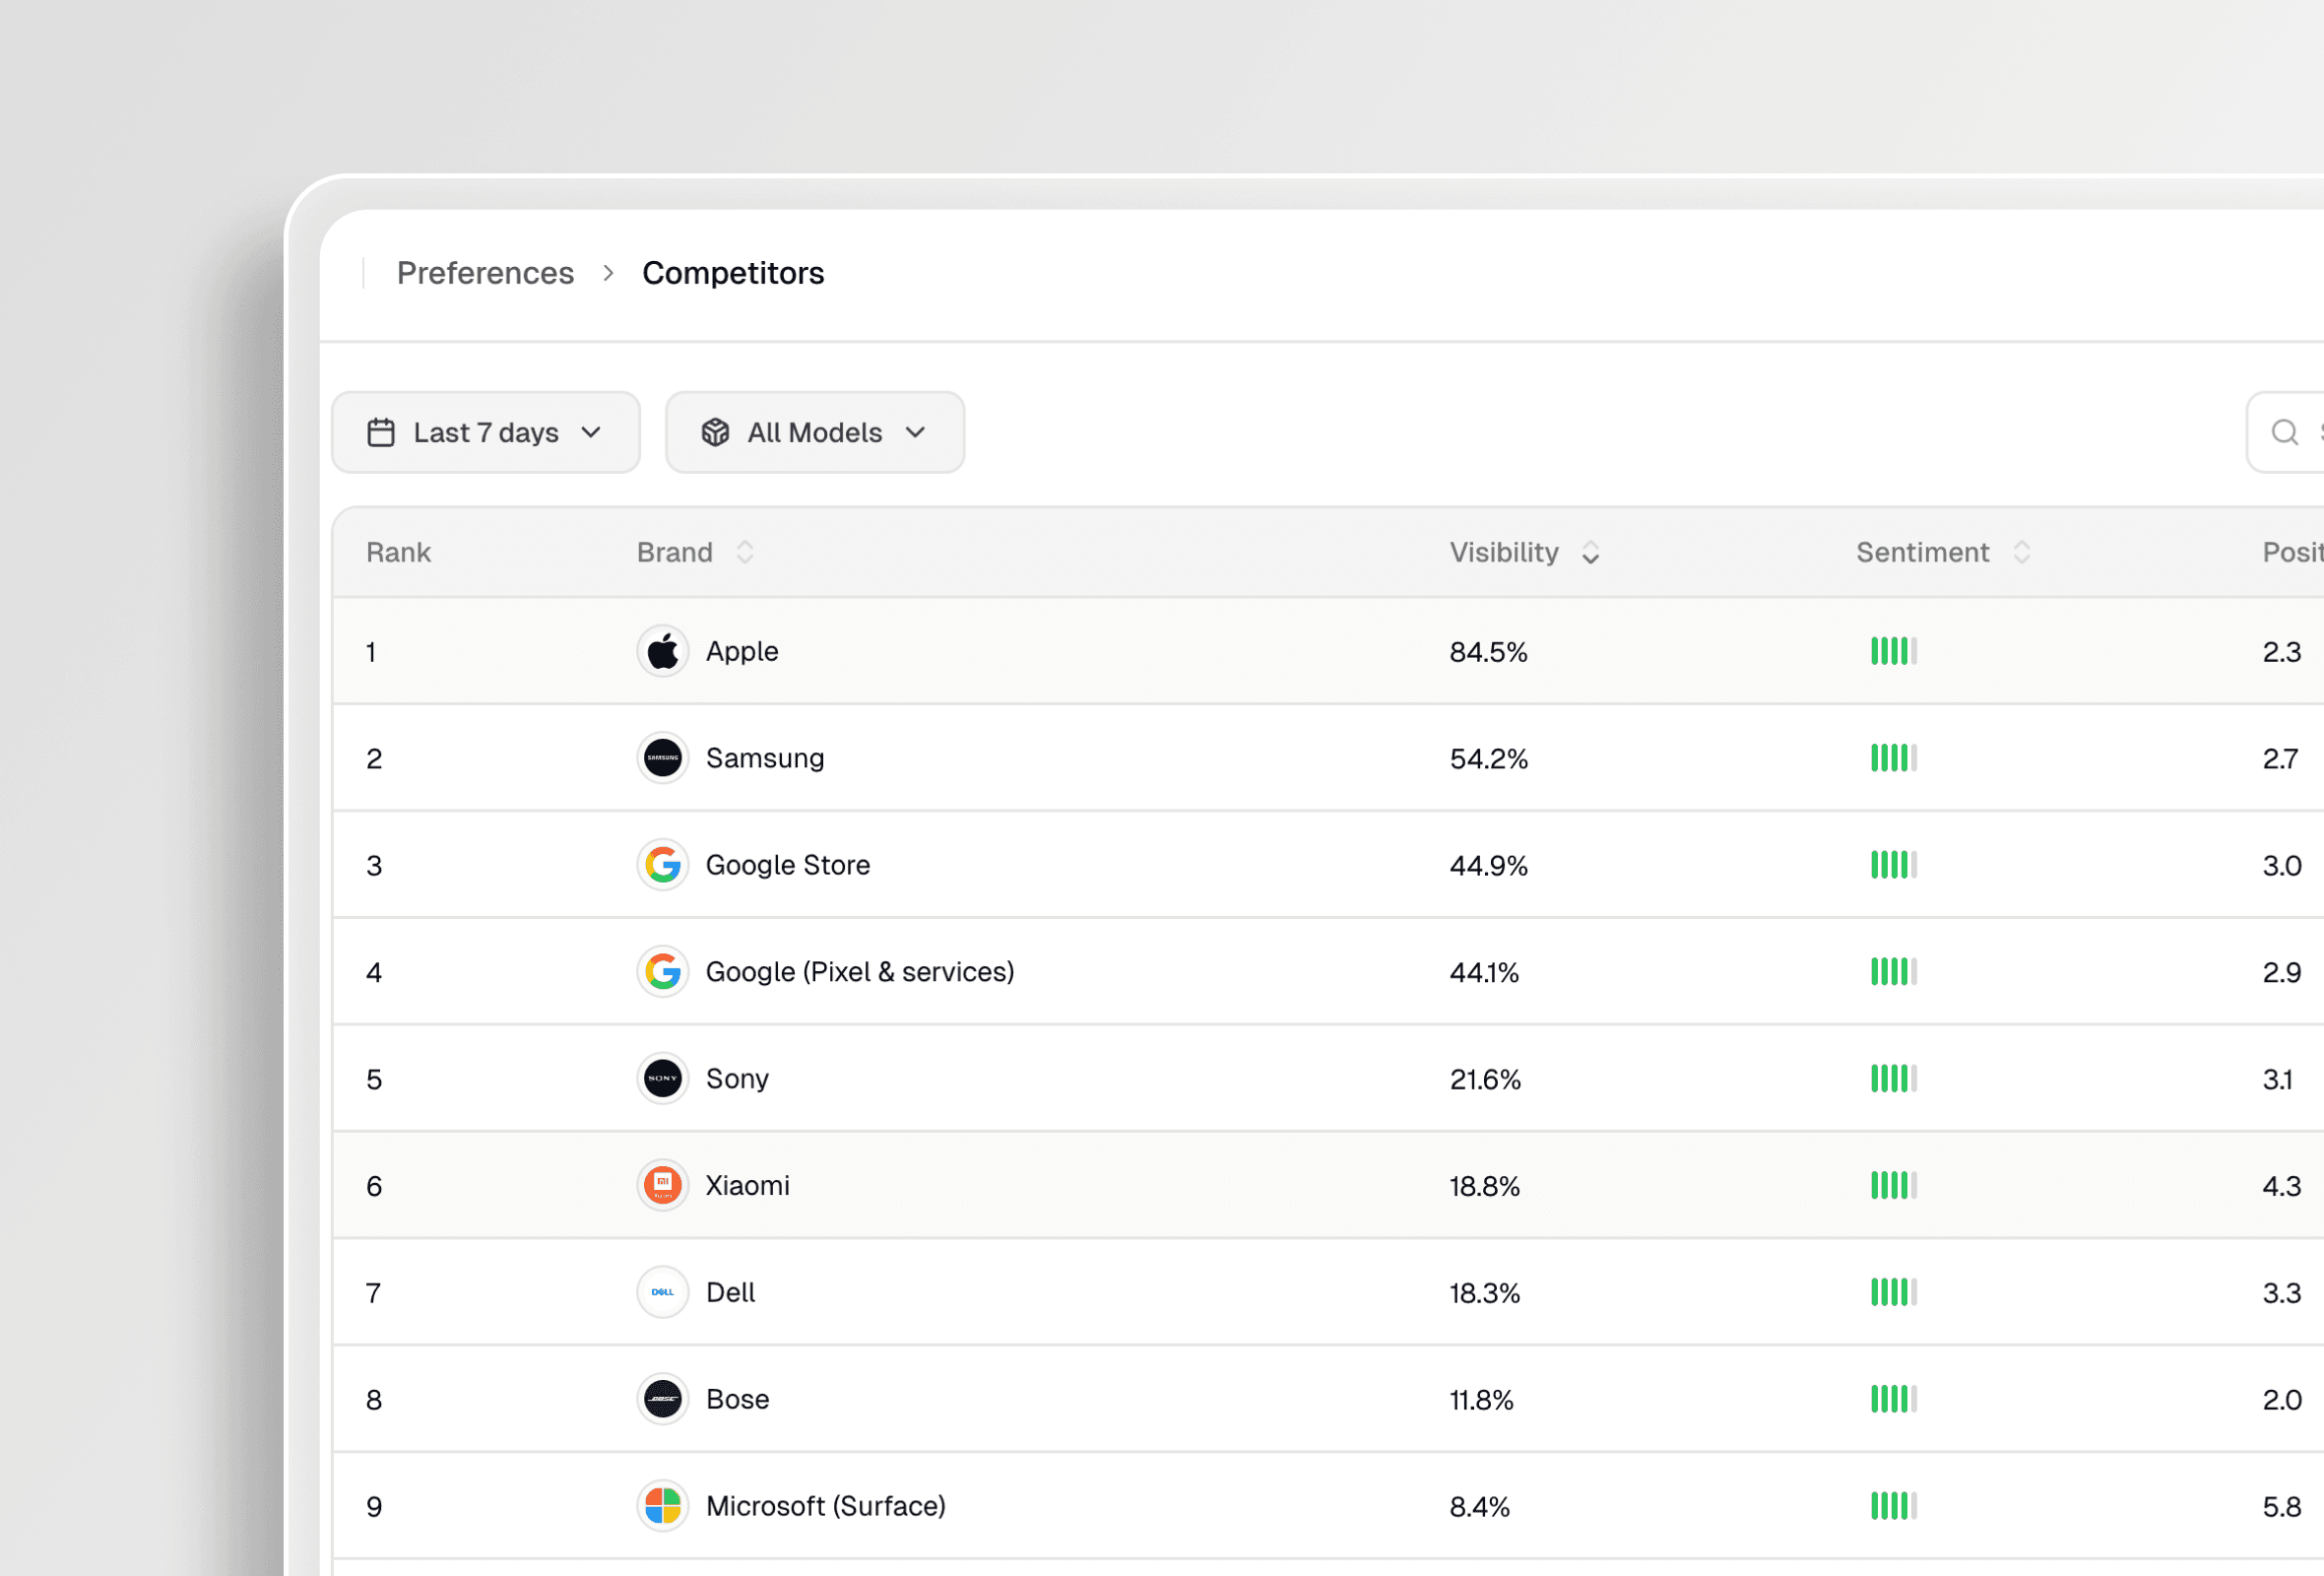This screenshot has width=2324, height=1576.
Task: Click the Microsoft Surface logo icon
Action: tap(662, 1506)
